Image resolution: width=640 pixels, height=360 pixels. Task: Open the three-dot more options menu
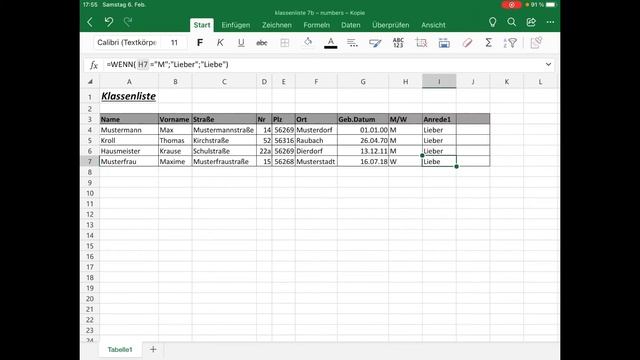(550, 22)
